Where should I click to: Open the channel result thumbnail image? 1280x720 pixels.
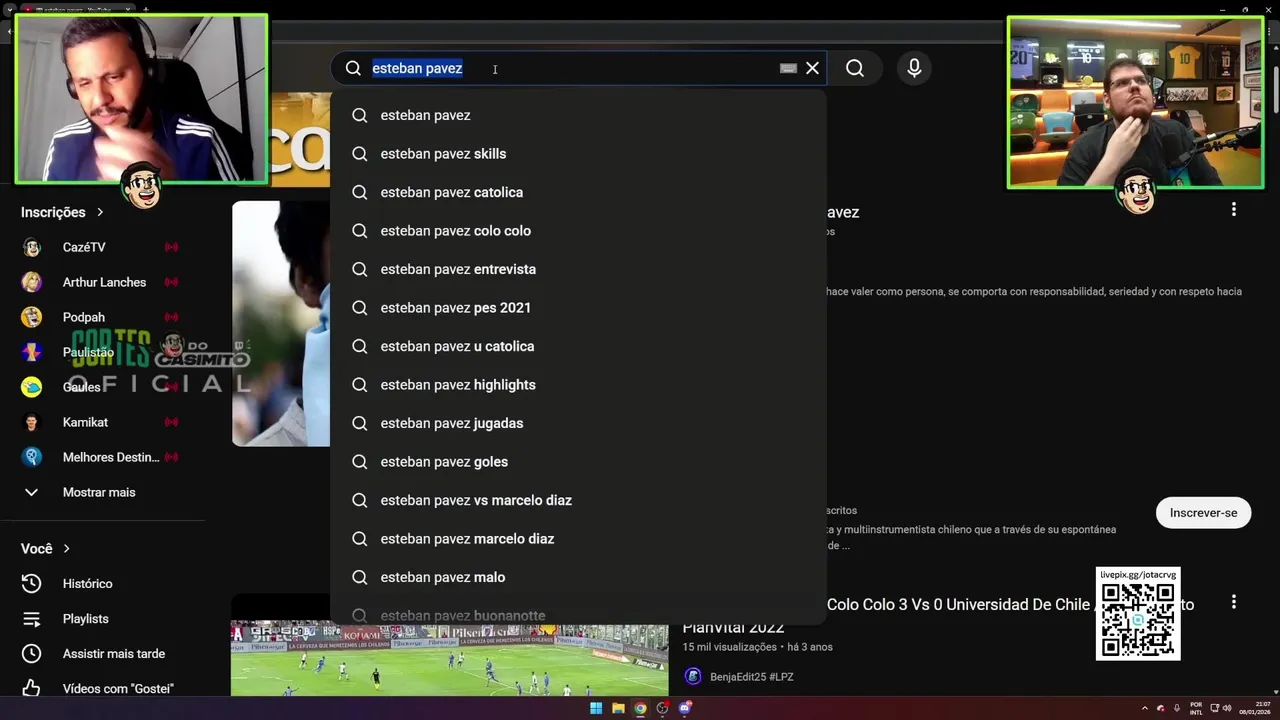(x=281, y=323)
